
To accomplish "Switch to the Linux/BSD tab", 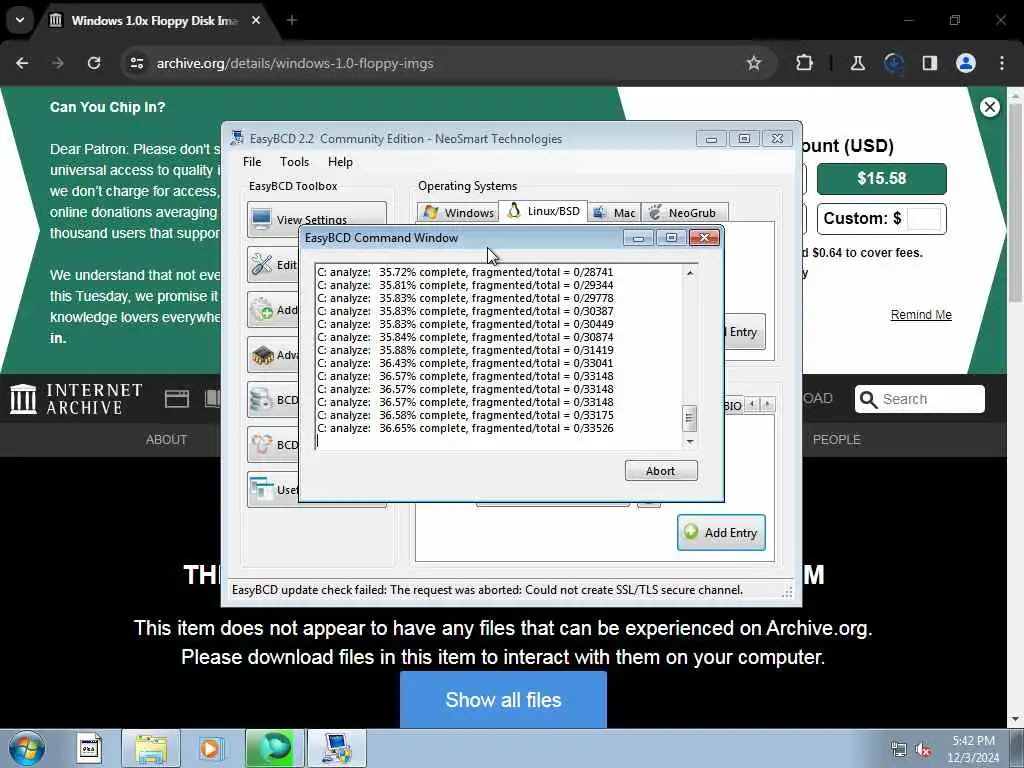I will (x=543, y=211).
